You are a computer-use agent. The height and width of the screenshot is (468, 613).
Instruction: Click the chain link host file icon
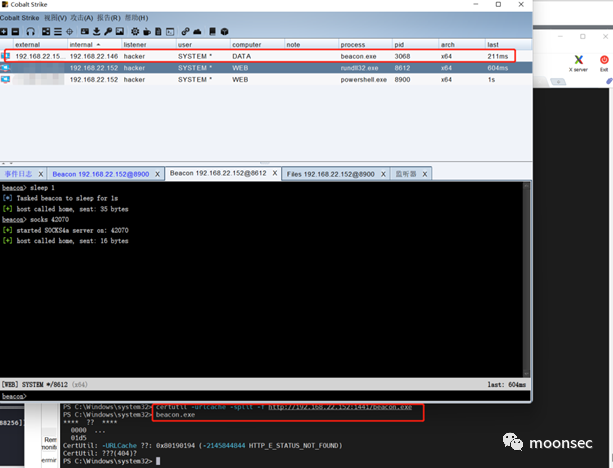[185, 32]
